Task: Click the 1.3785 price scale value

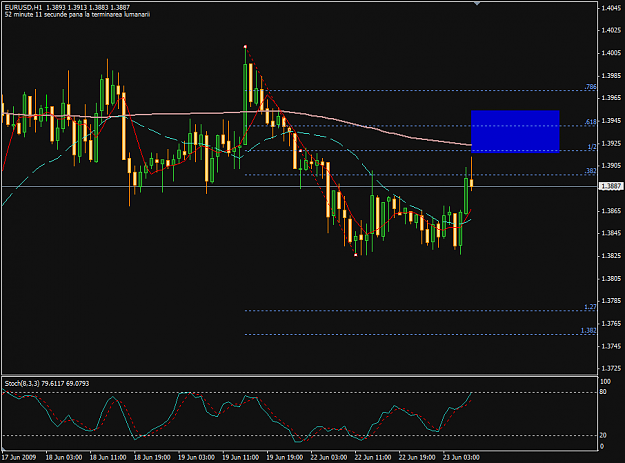Action: click(x=611, y=300)
